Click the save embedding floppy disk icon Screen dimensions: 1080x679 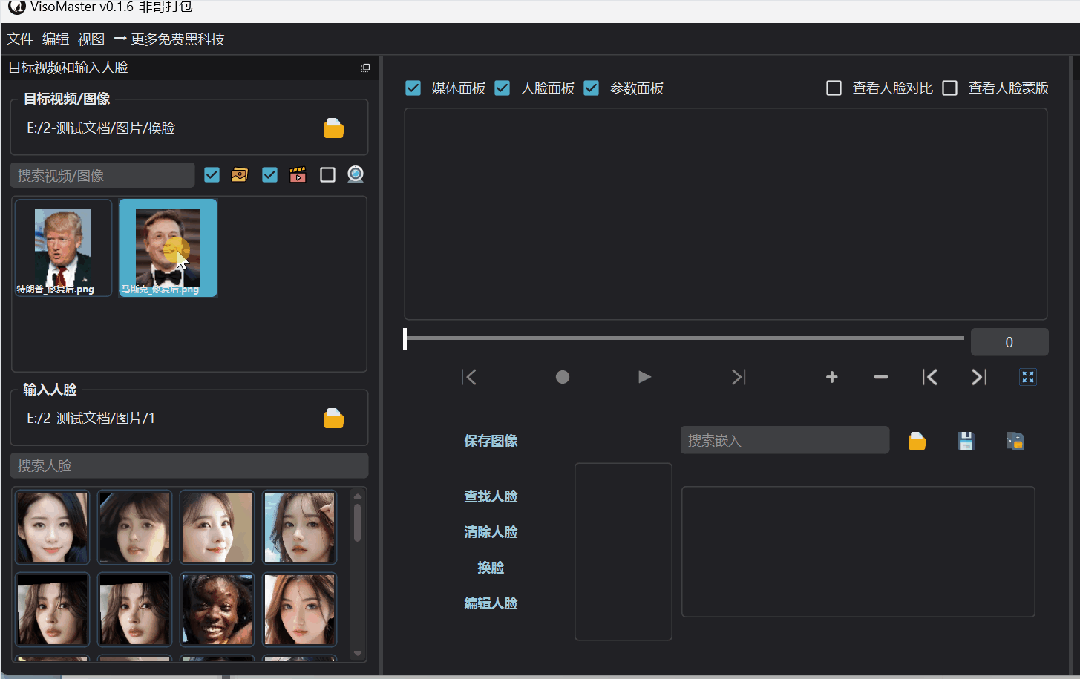tap(965, 440)
